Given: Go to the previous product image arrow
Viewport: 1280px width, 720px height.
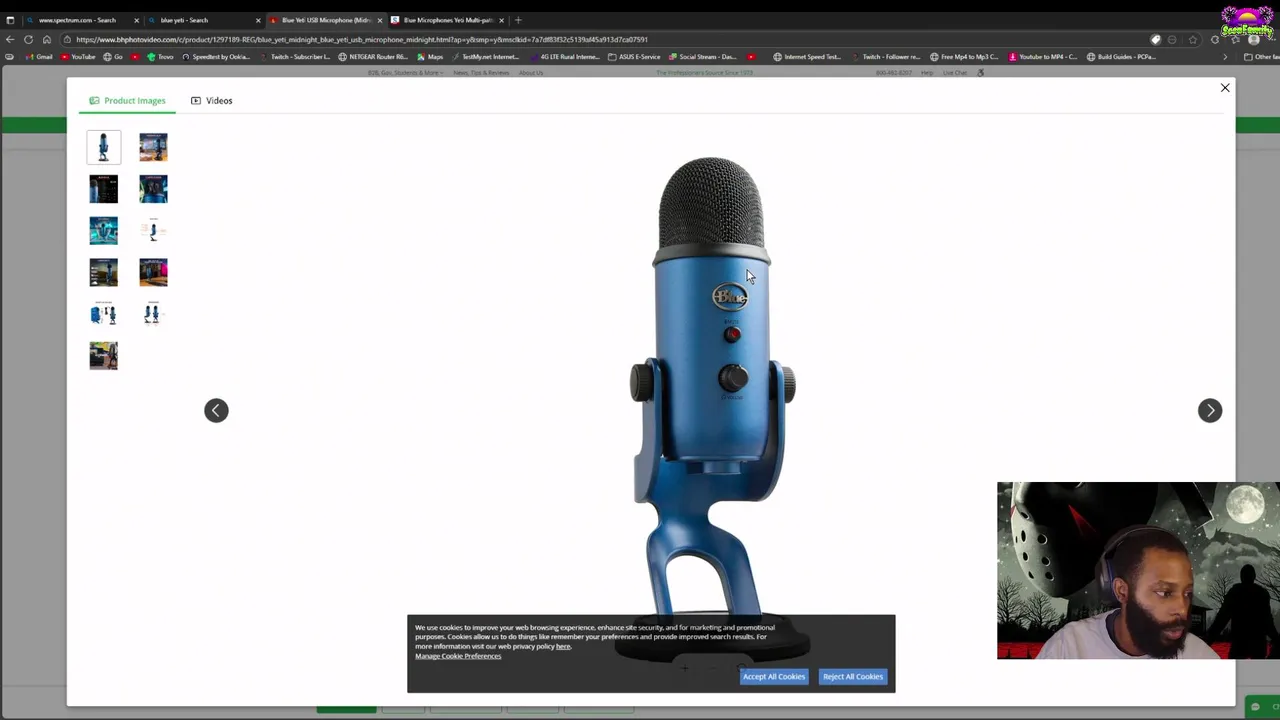Looking at the screenshot, I should pyautogui.click(x=216, y=410).
